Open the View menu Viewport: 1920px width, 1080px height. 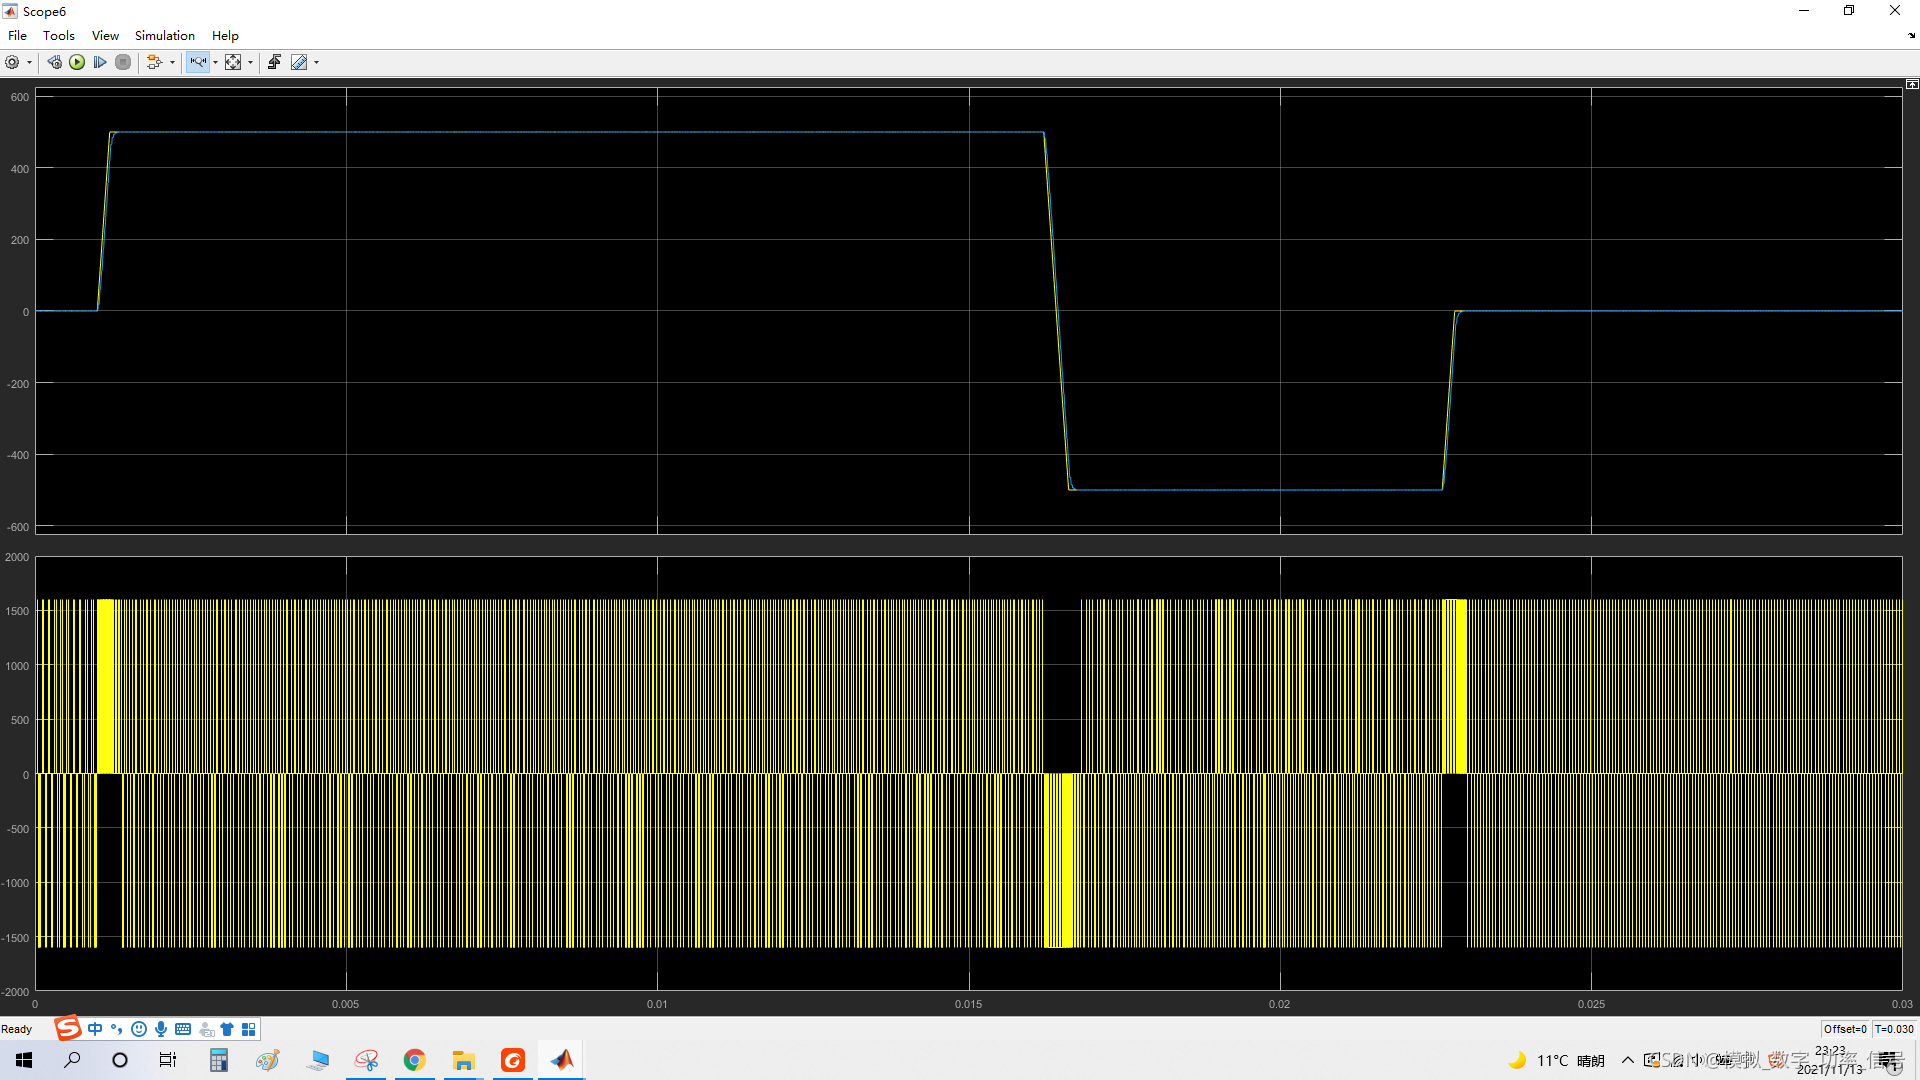pos(105,35)
